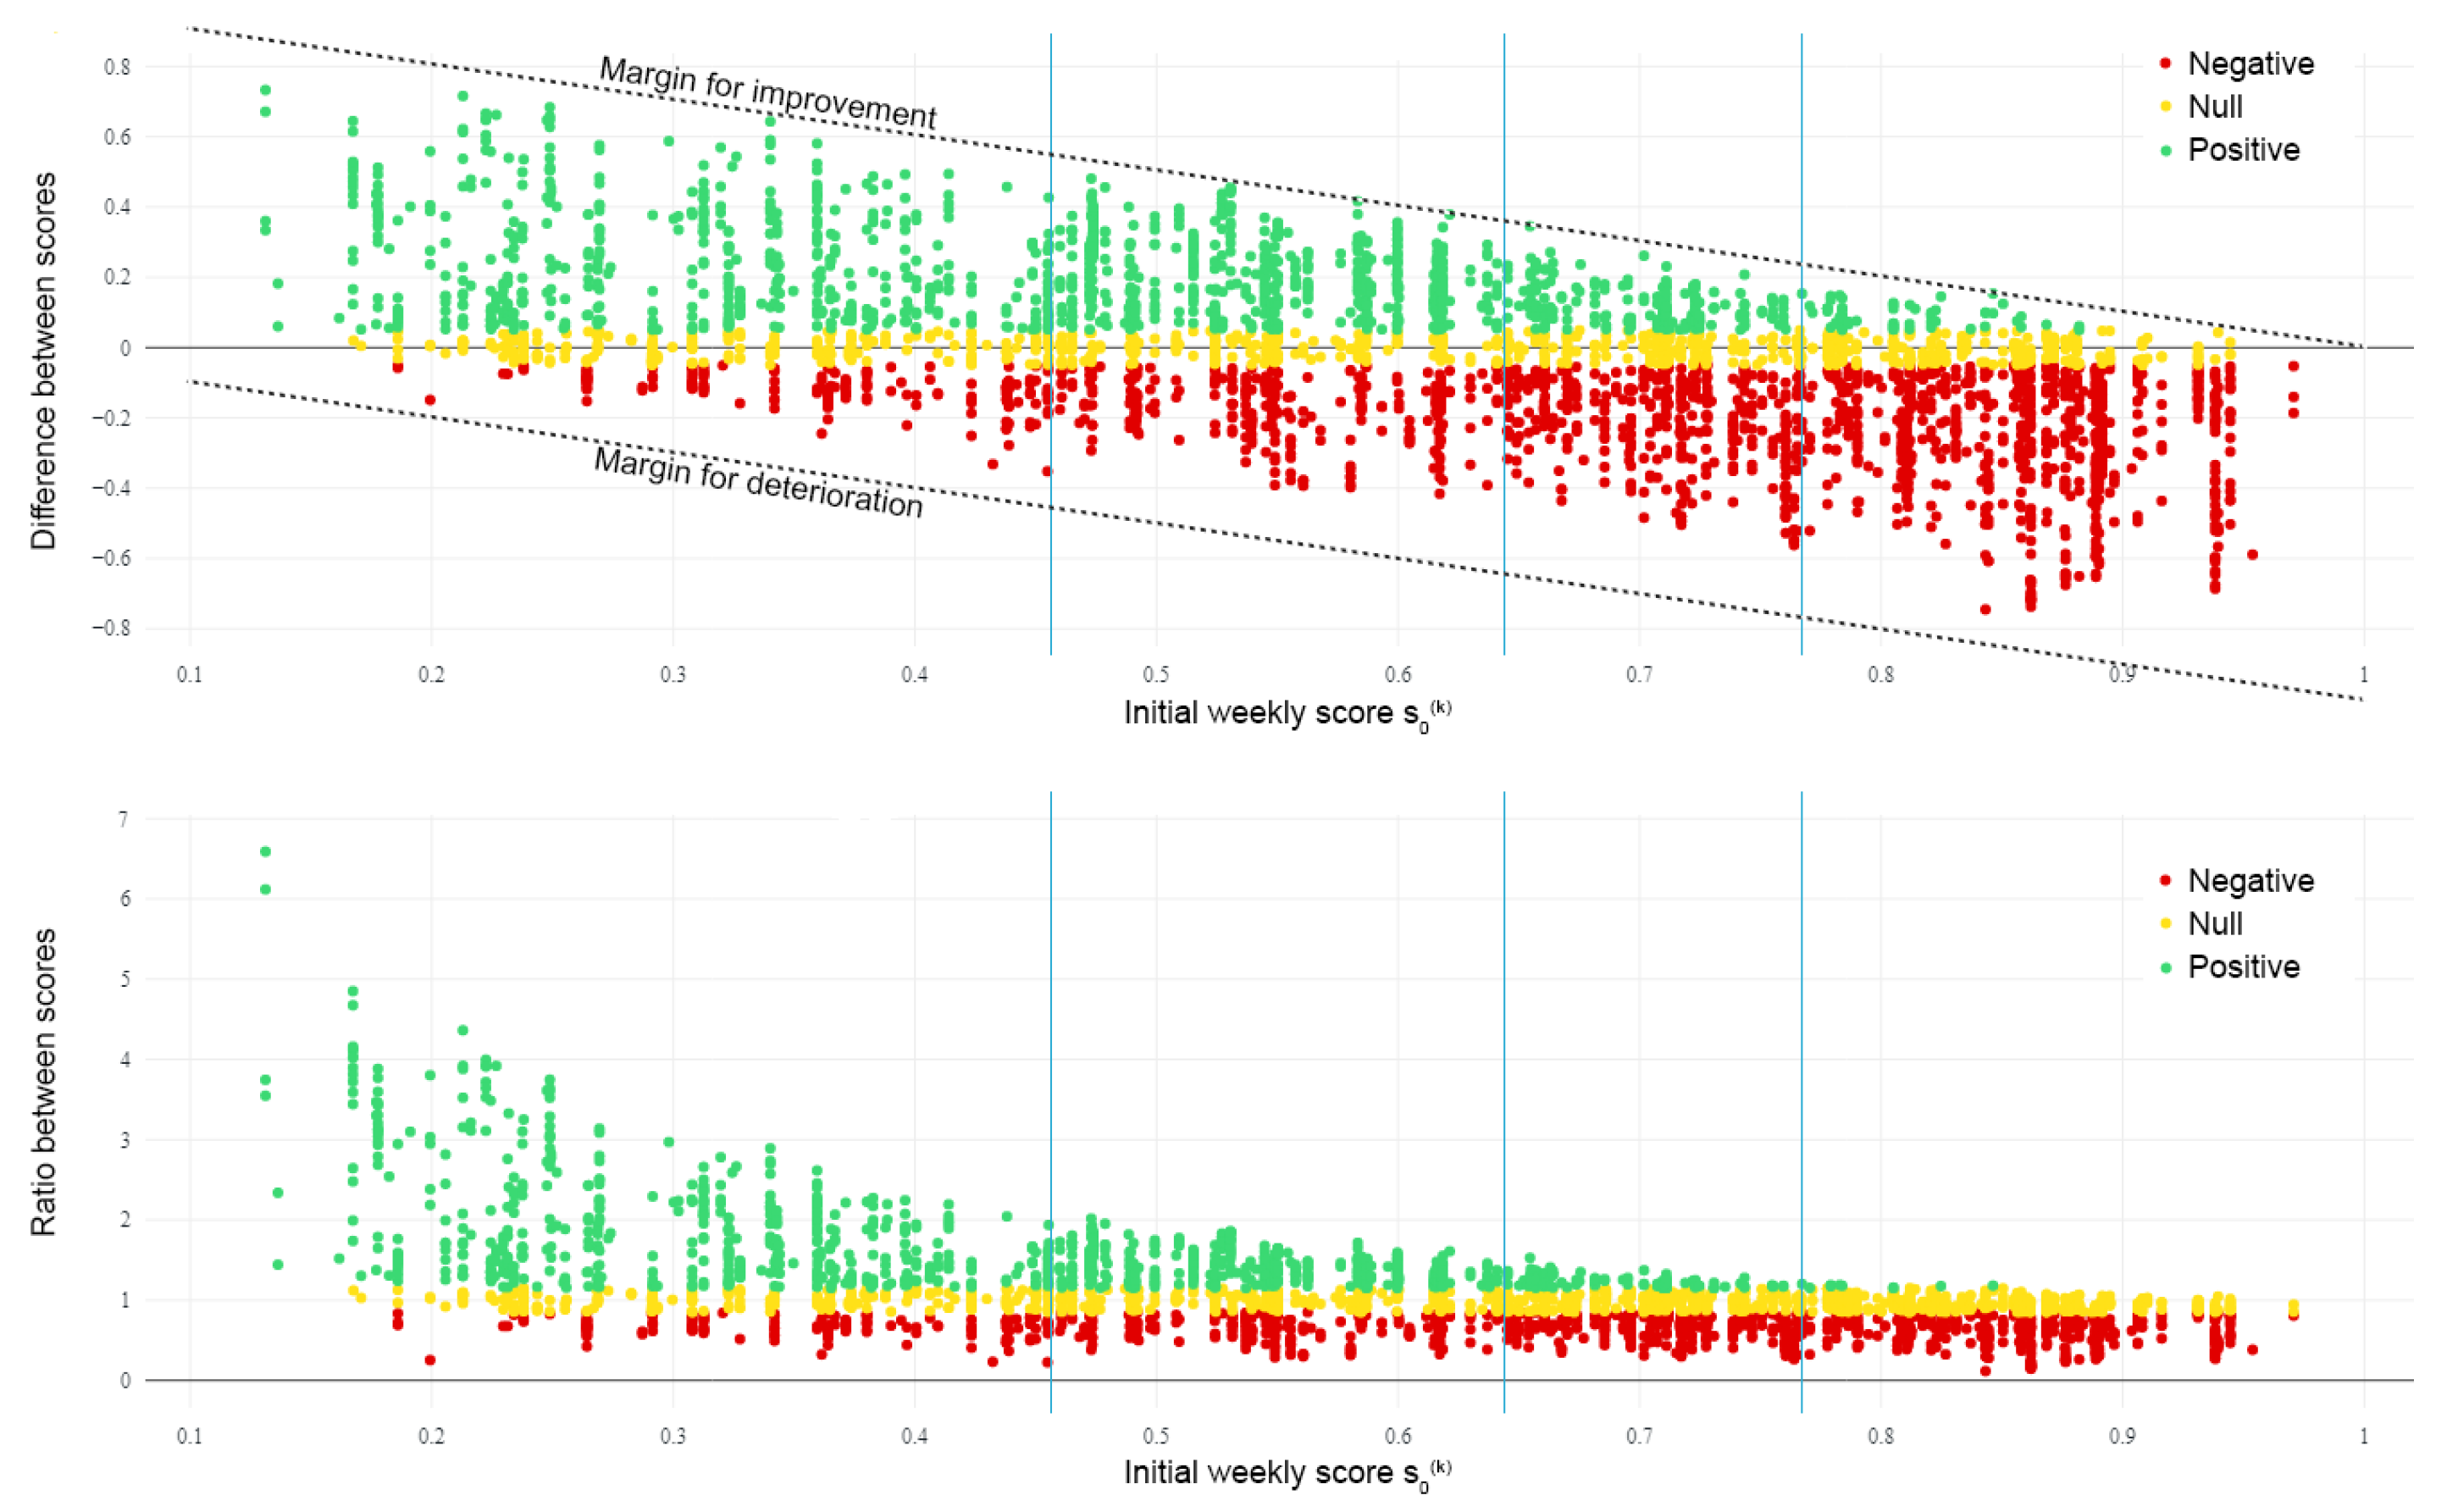Click 'Difference between scores' y-axis title
Image resolution: width=2458 pixels, height=1512 pixels.
[x=43, y=361]
